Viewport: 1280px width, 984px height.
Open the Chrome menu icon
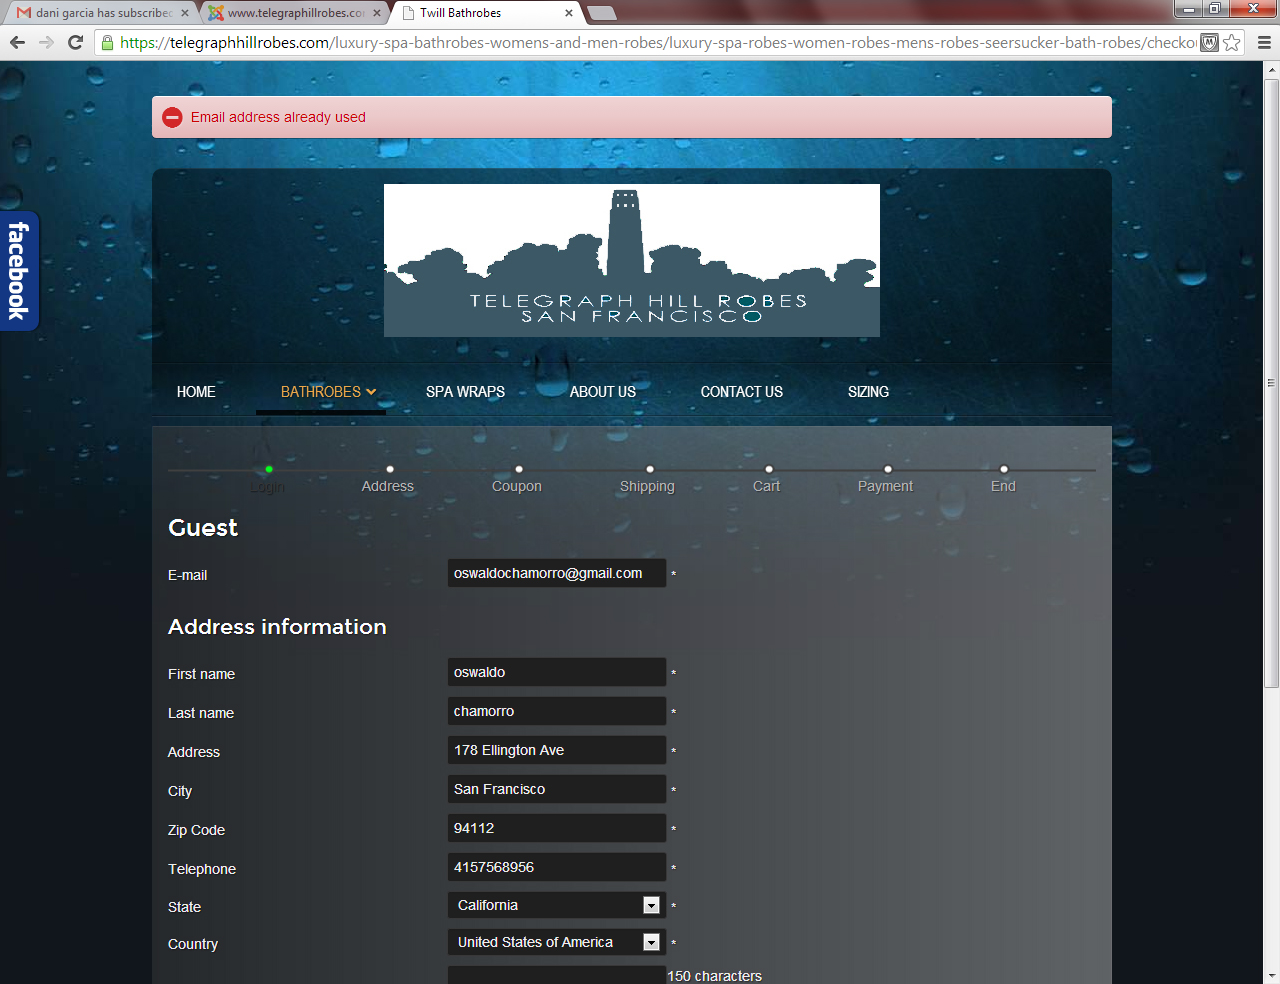1264,42
